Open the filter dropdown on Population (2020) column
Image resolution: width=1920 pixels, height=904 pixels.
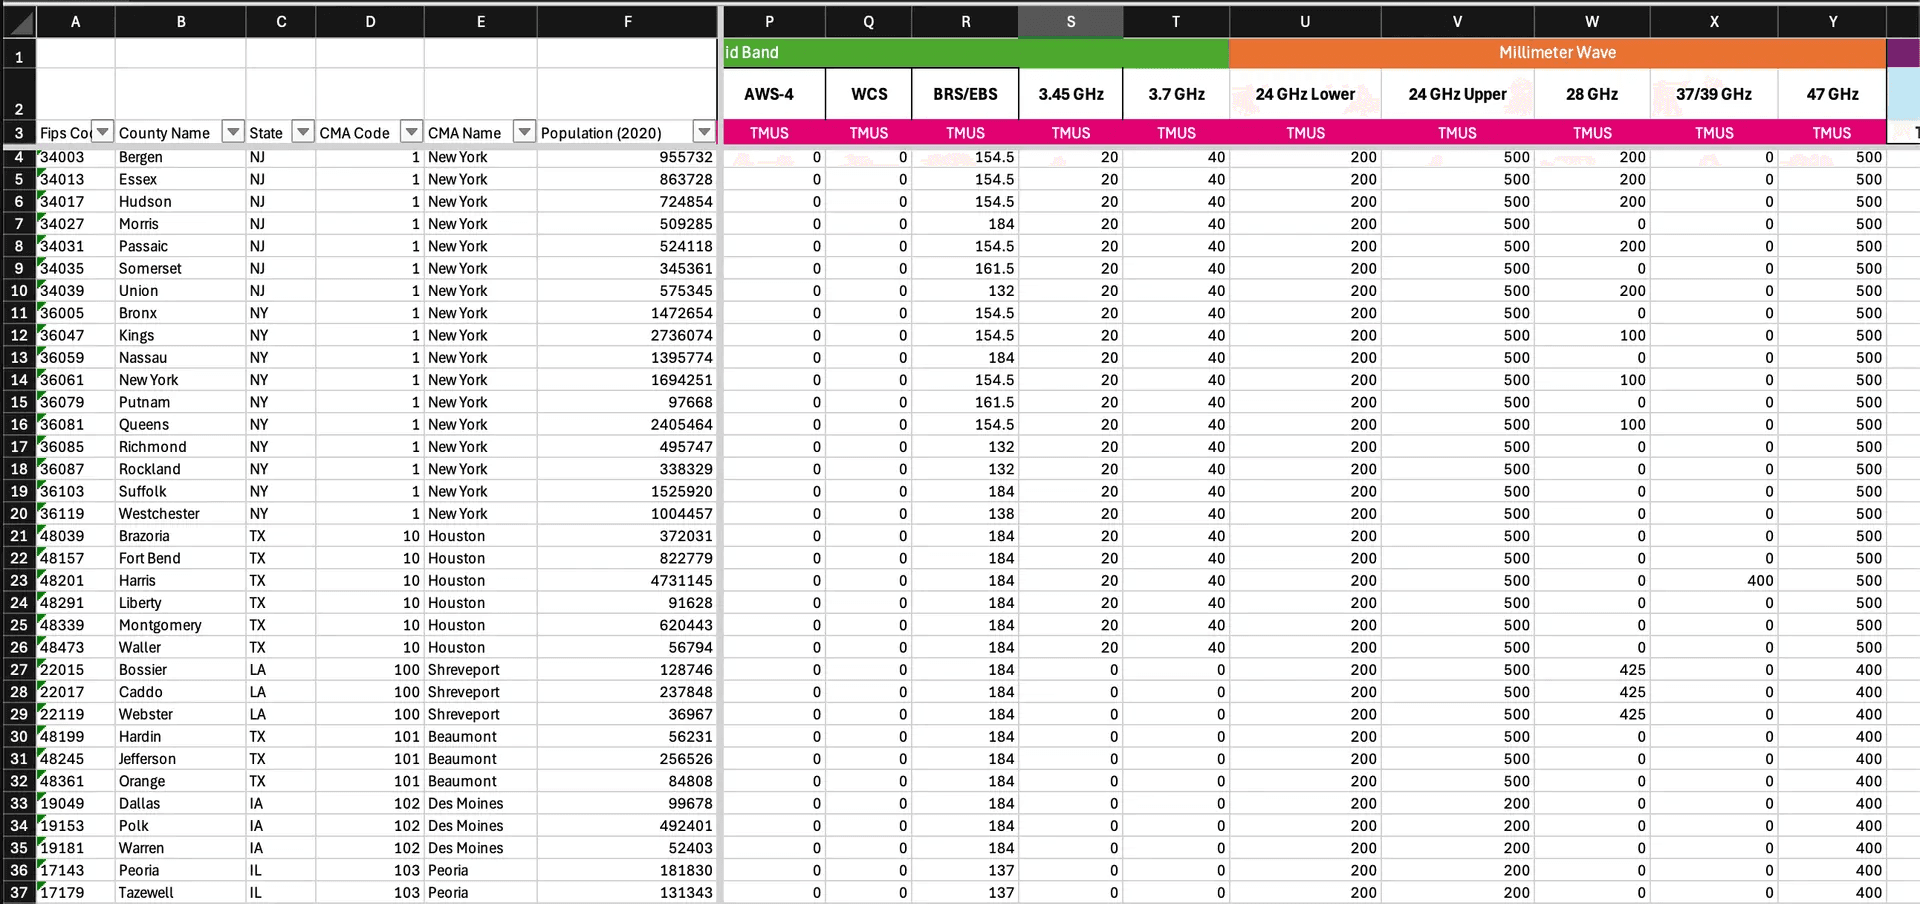click(705, 131)
